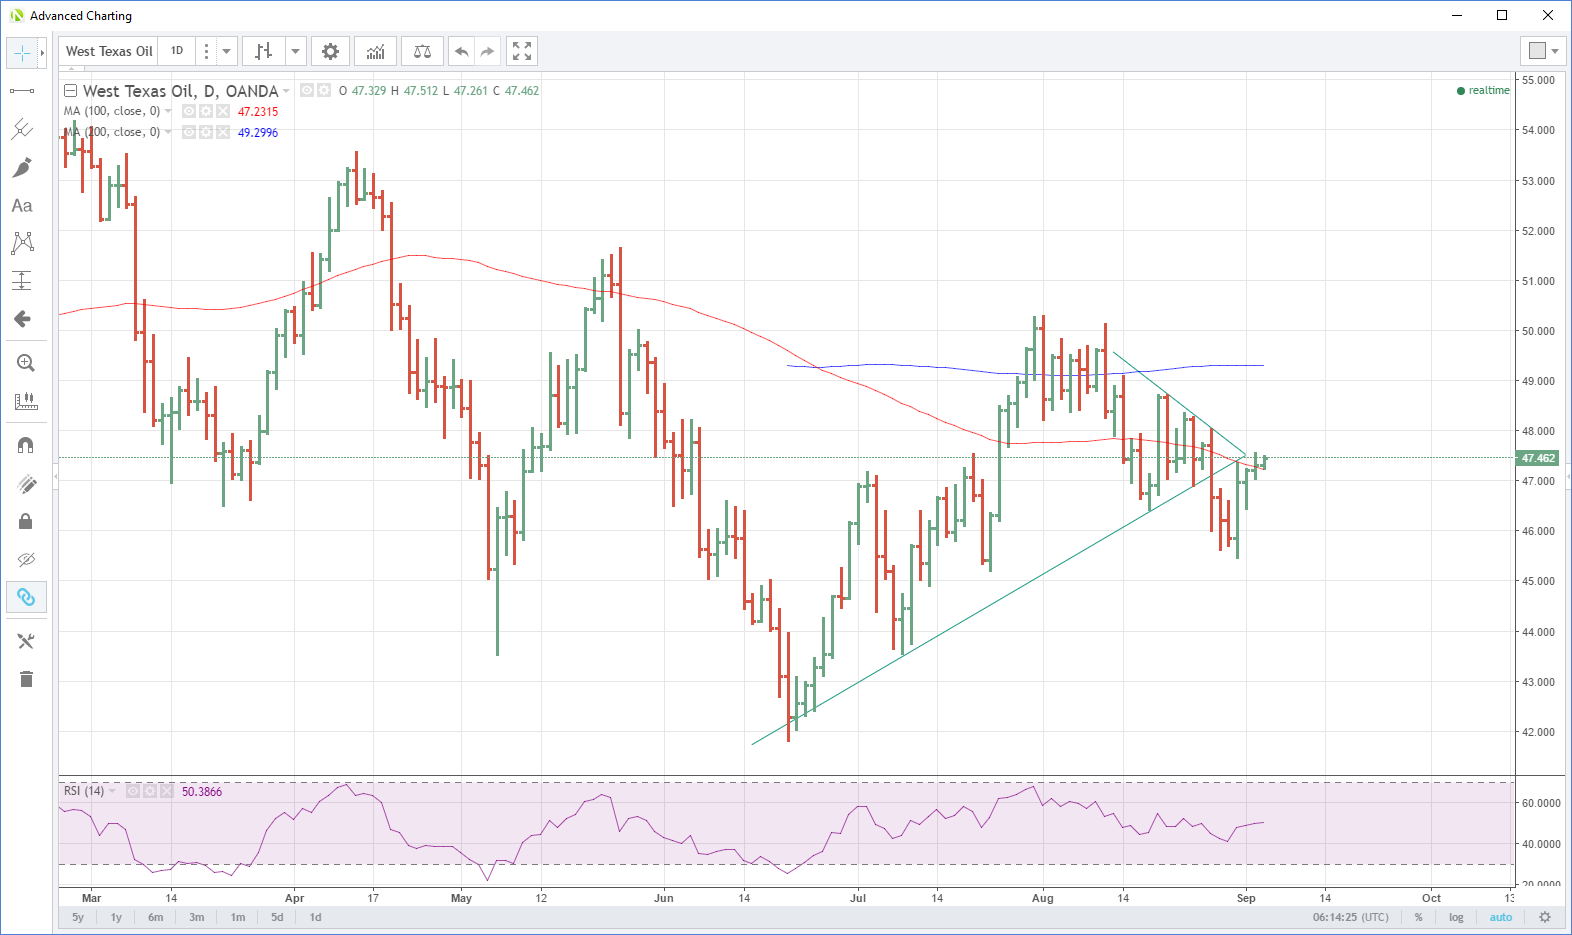
Task: Remove the MA 100 indicator
Action: click(x=222, y=111)
